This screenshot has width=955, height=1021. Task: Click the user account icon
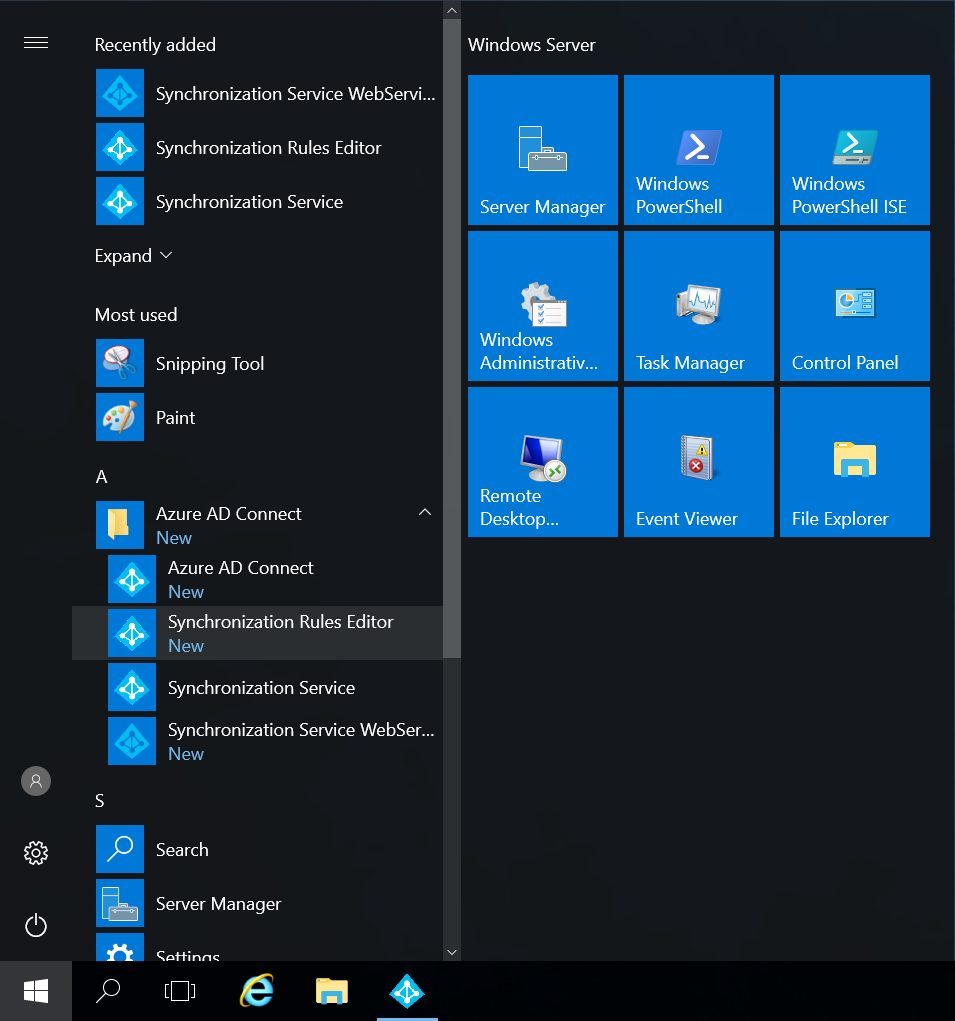click(x=36, y=781)
